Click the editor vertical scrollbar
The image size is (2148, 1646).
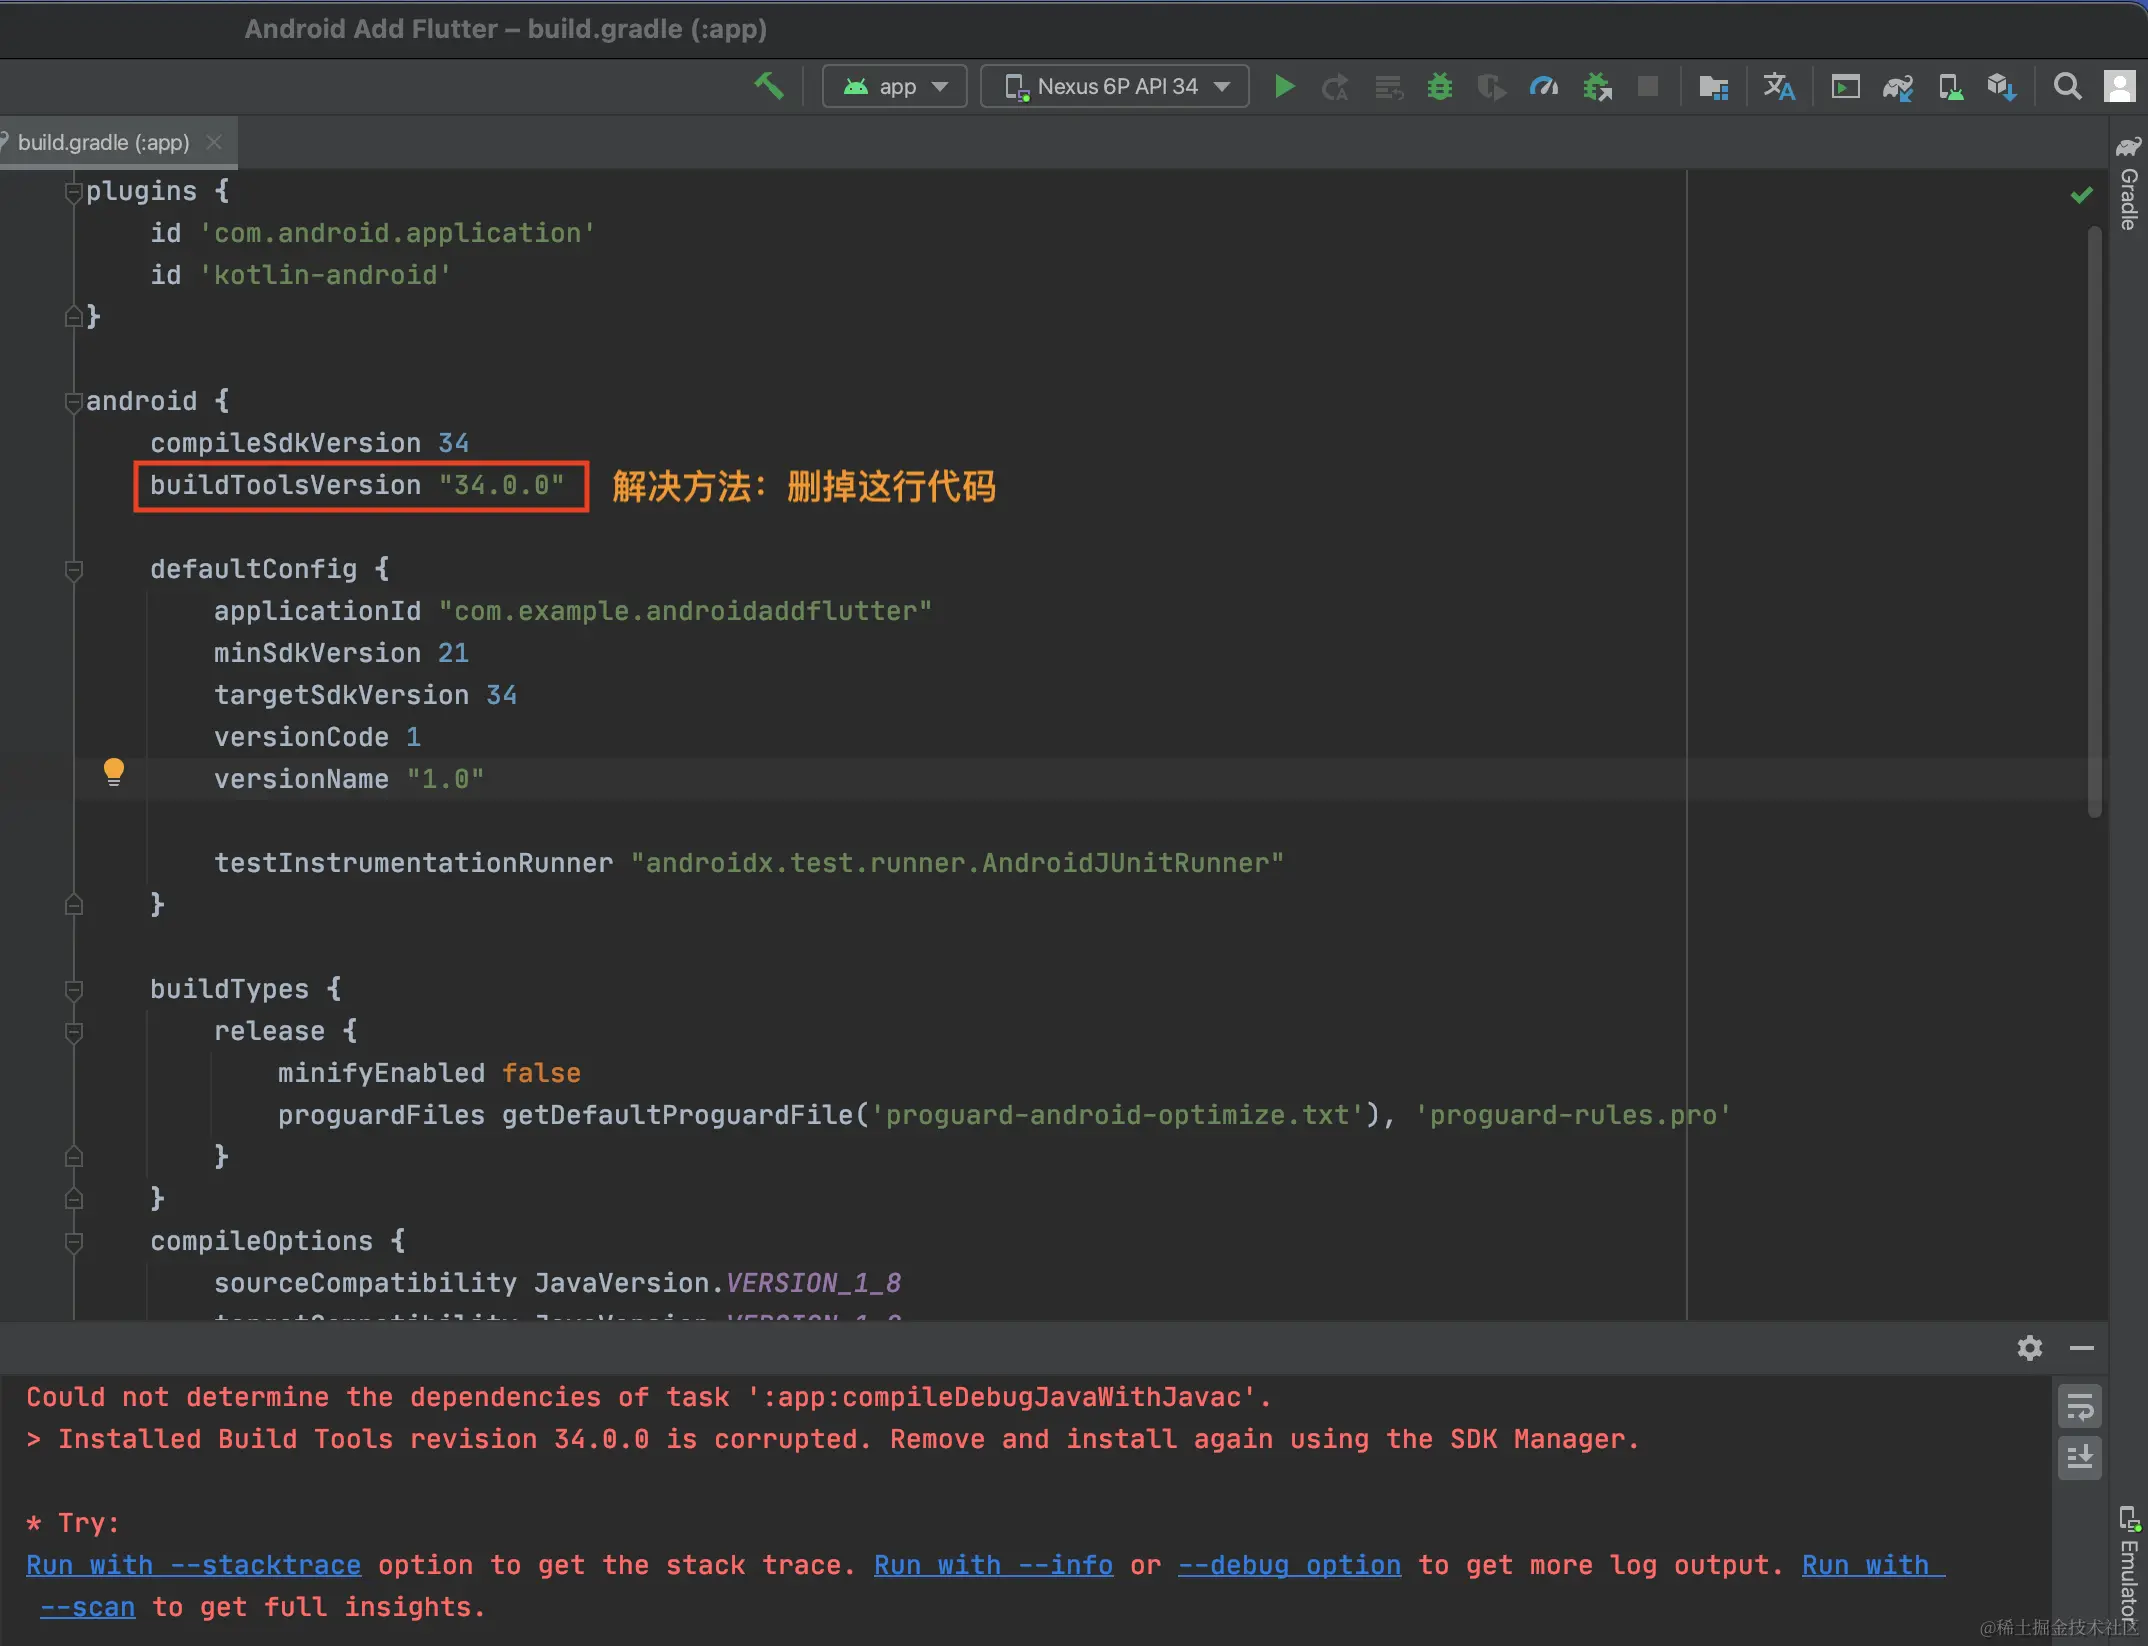(x=2094, y=520)
